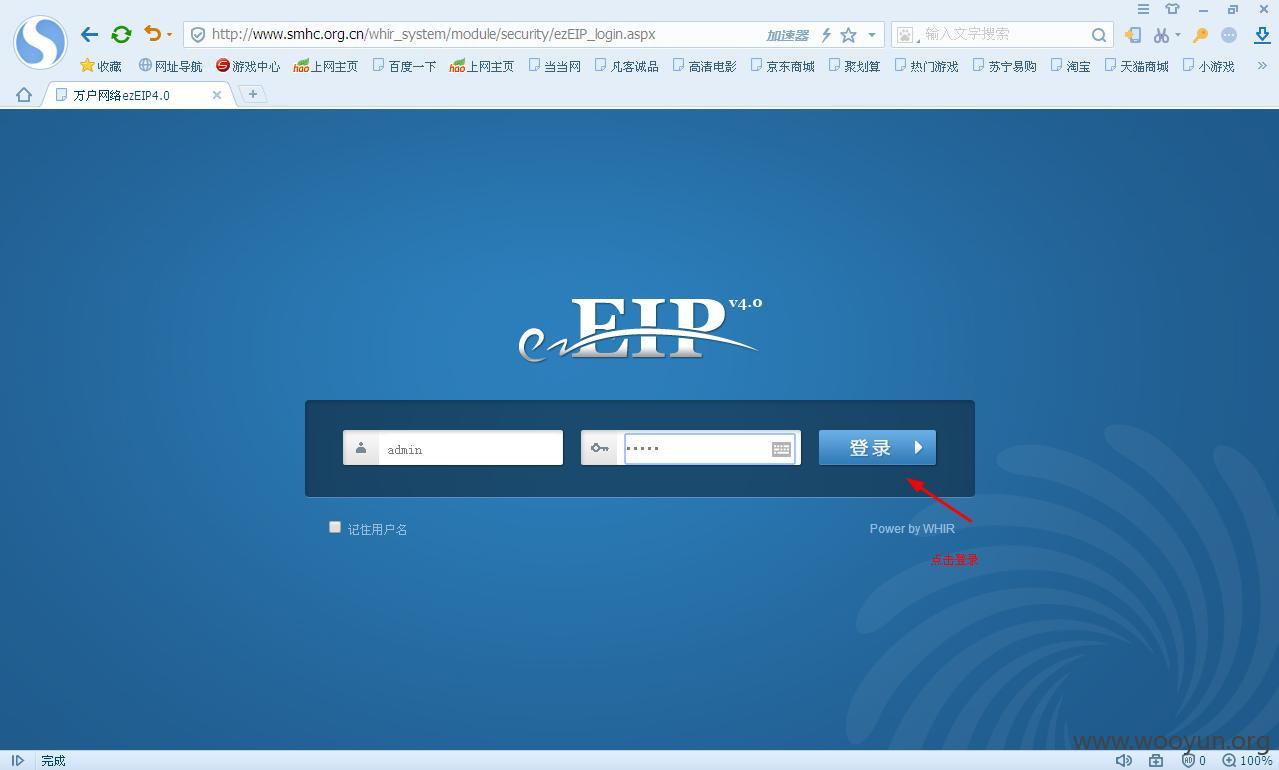Open 天猫商城 bookmark

[x=1137, y=66]
